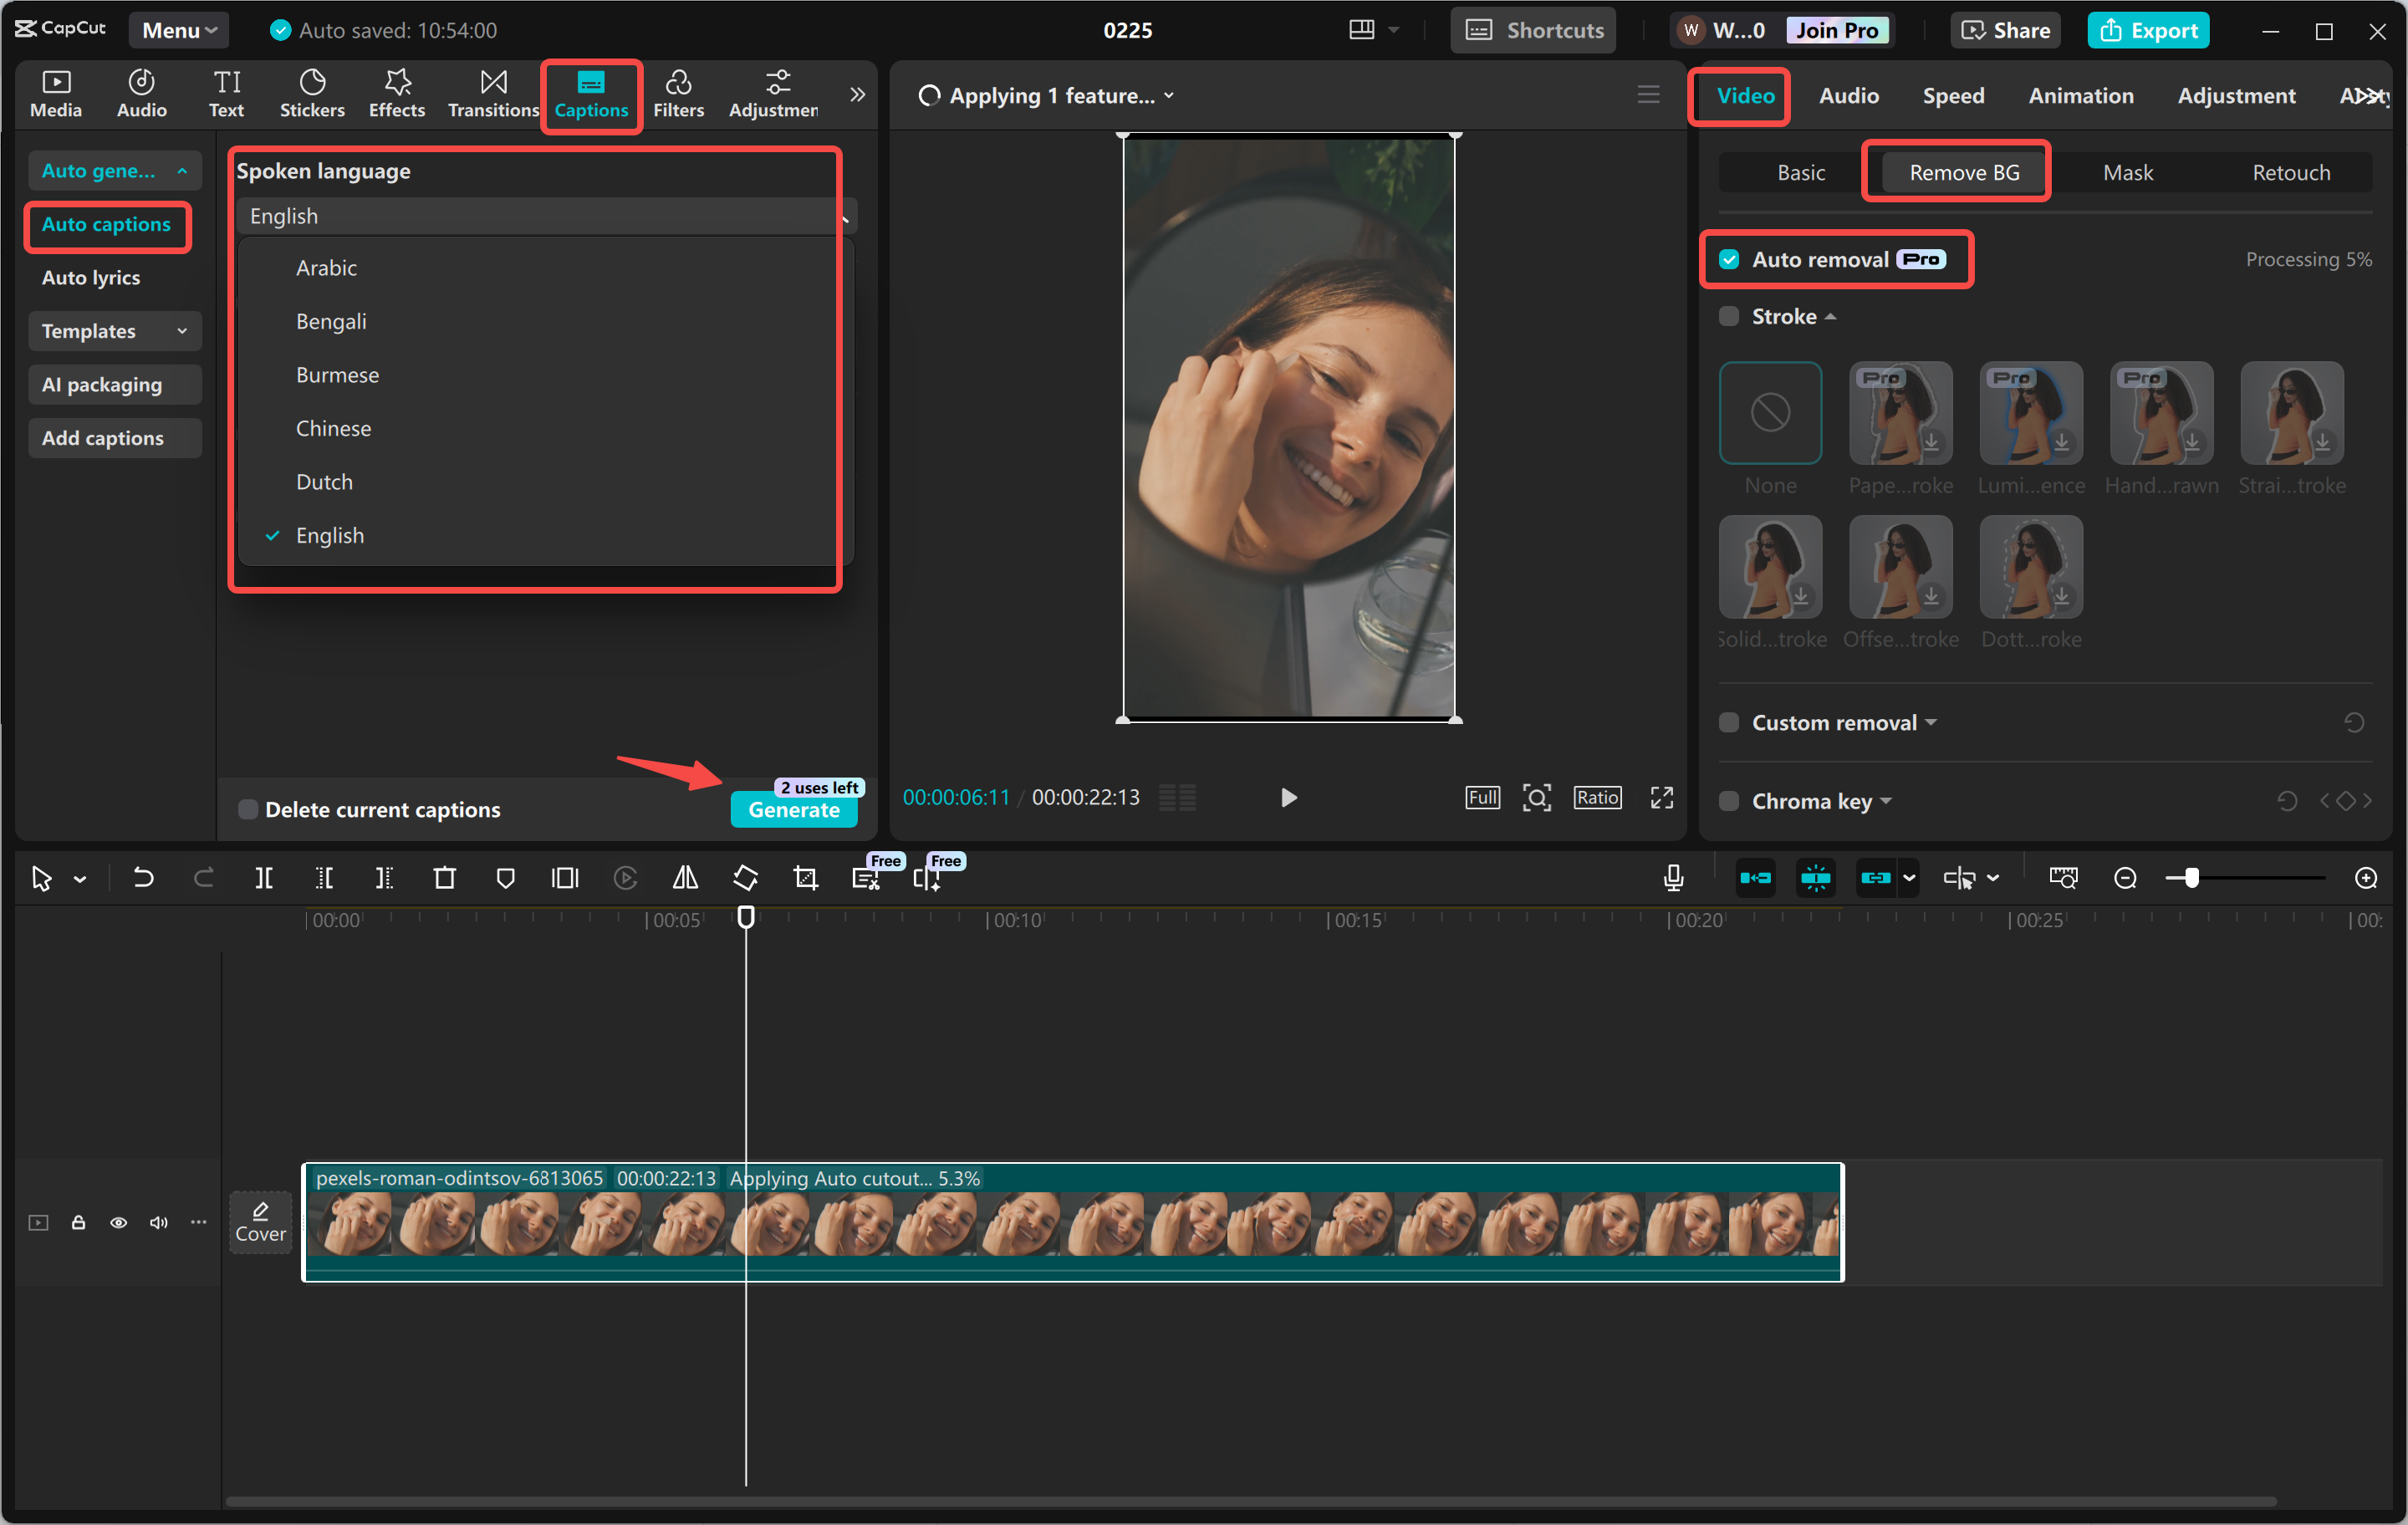Click the Export button
Viewport: 2408px width, 1525px height.
point(2147,29)
